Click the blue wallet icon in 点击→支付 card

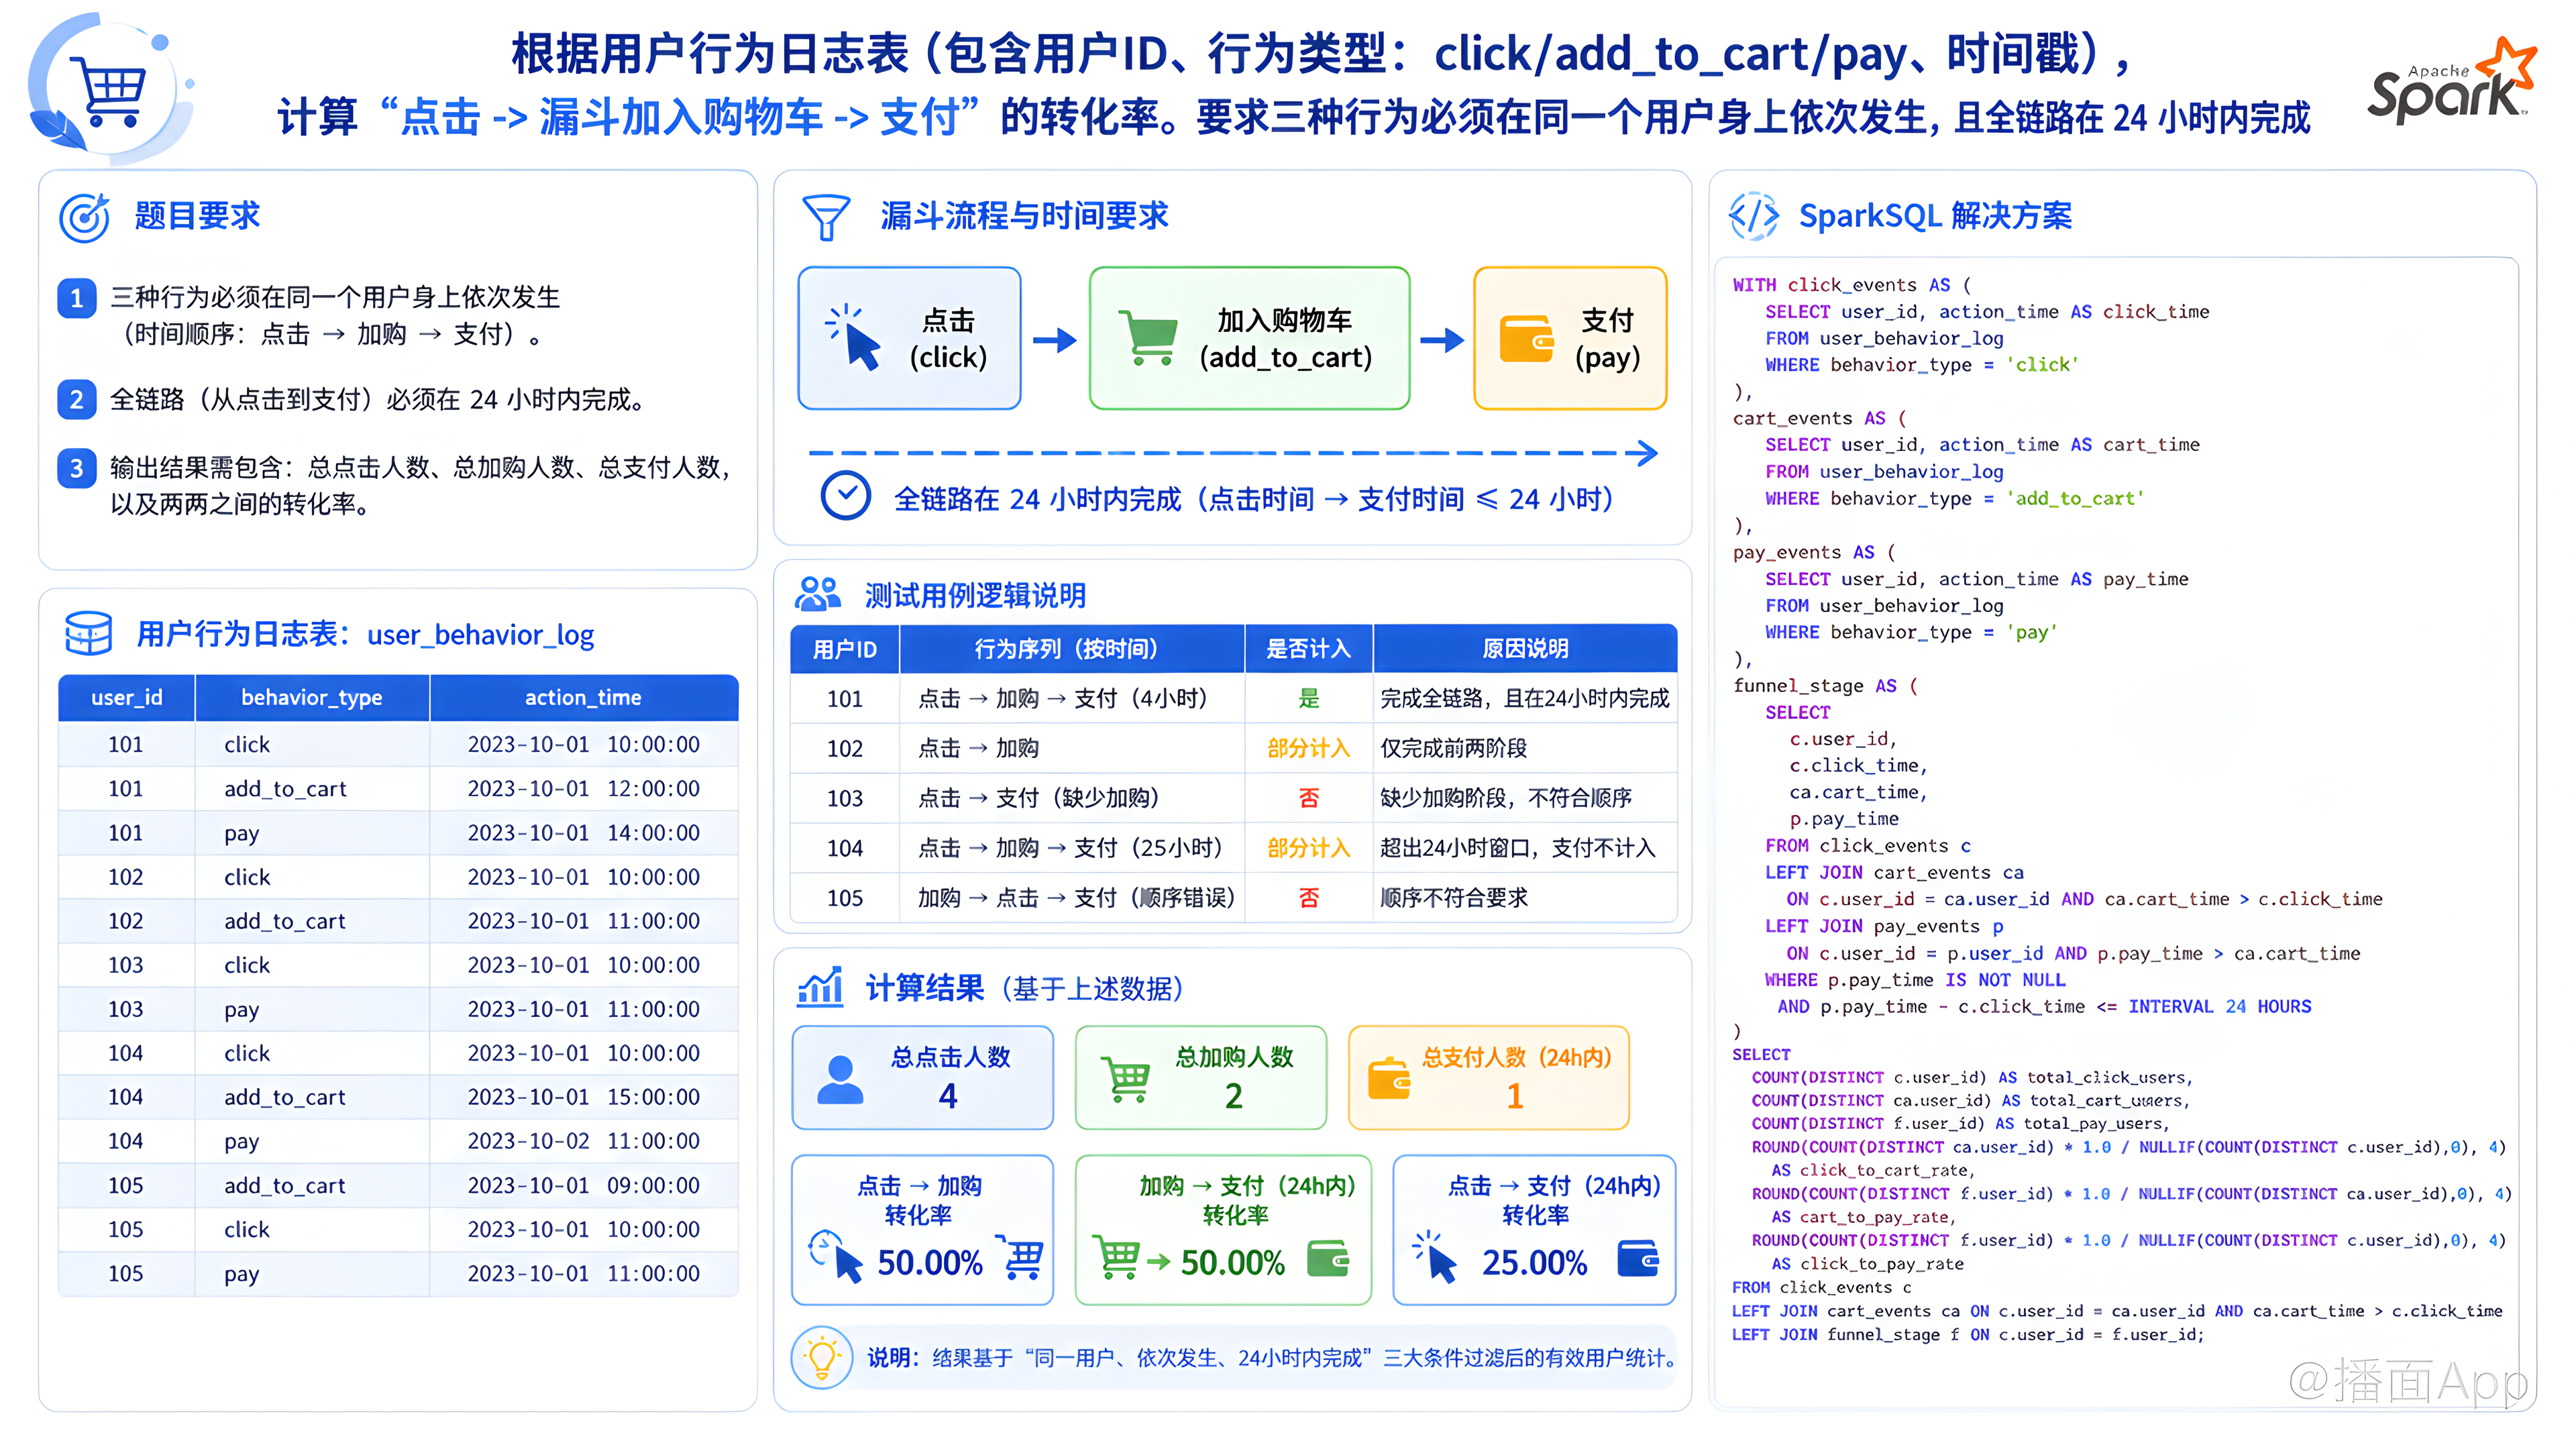coord(1638,1259)
